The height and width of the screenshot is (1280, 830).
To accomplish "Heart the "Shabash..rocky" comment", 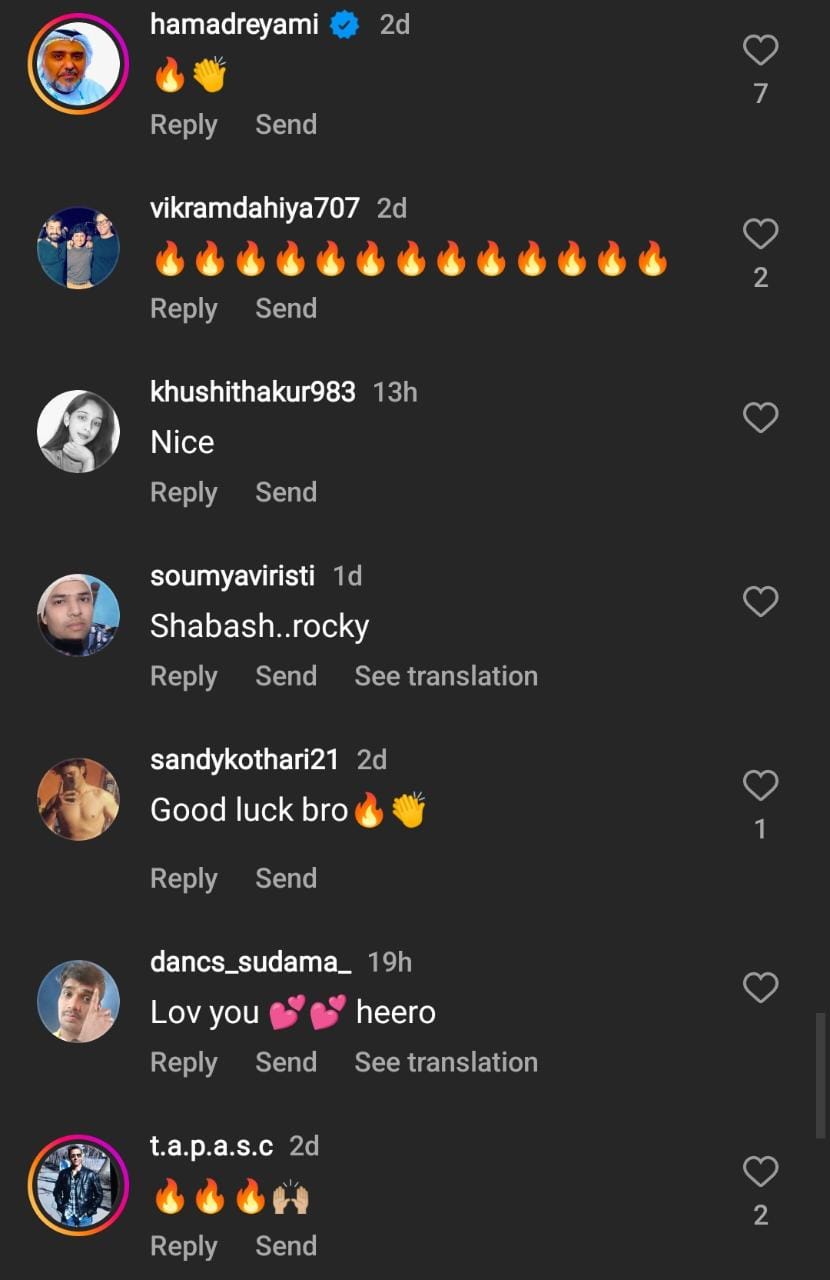I will [x=760, y=602].
